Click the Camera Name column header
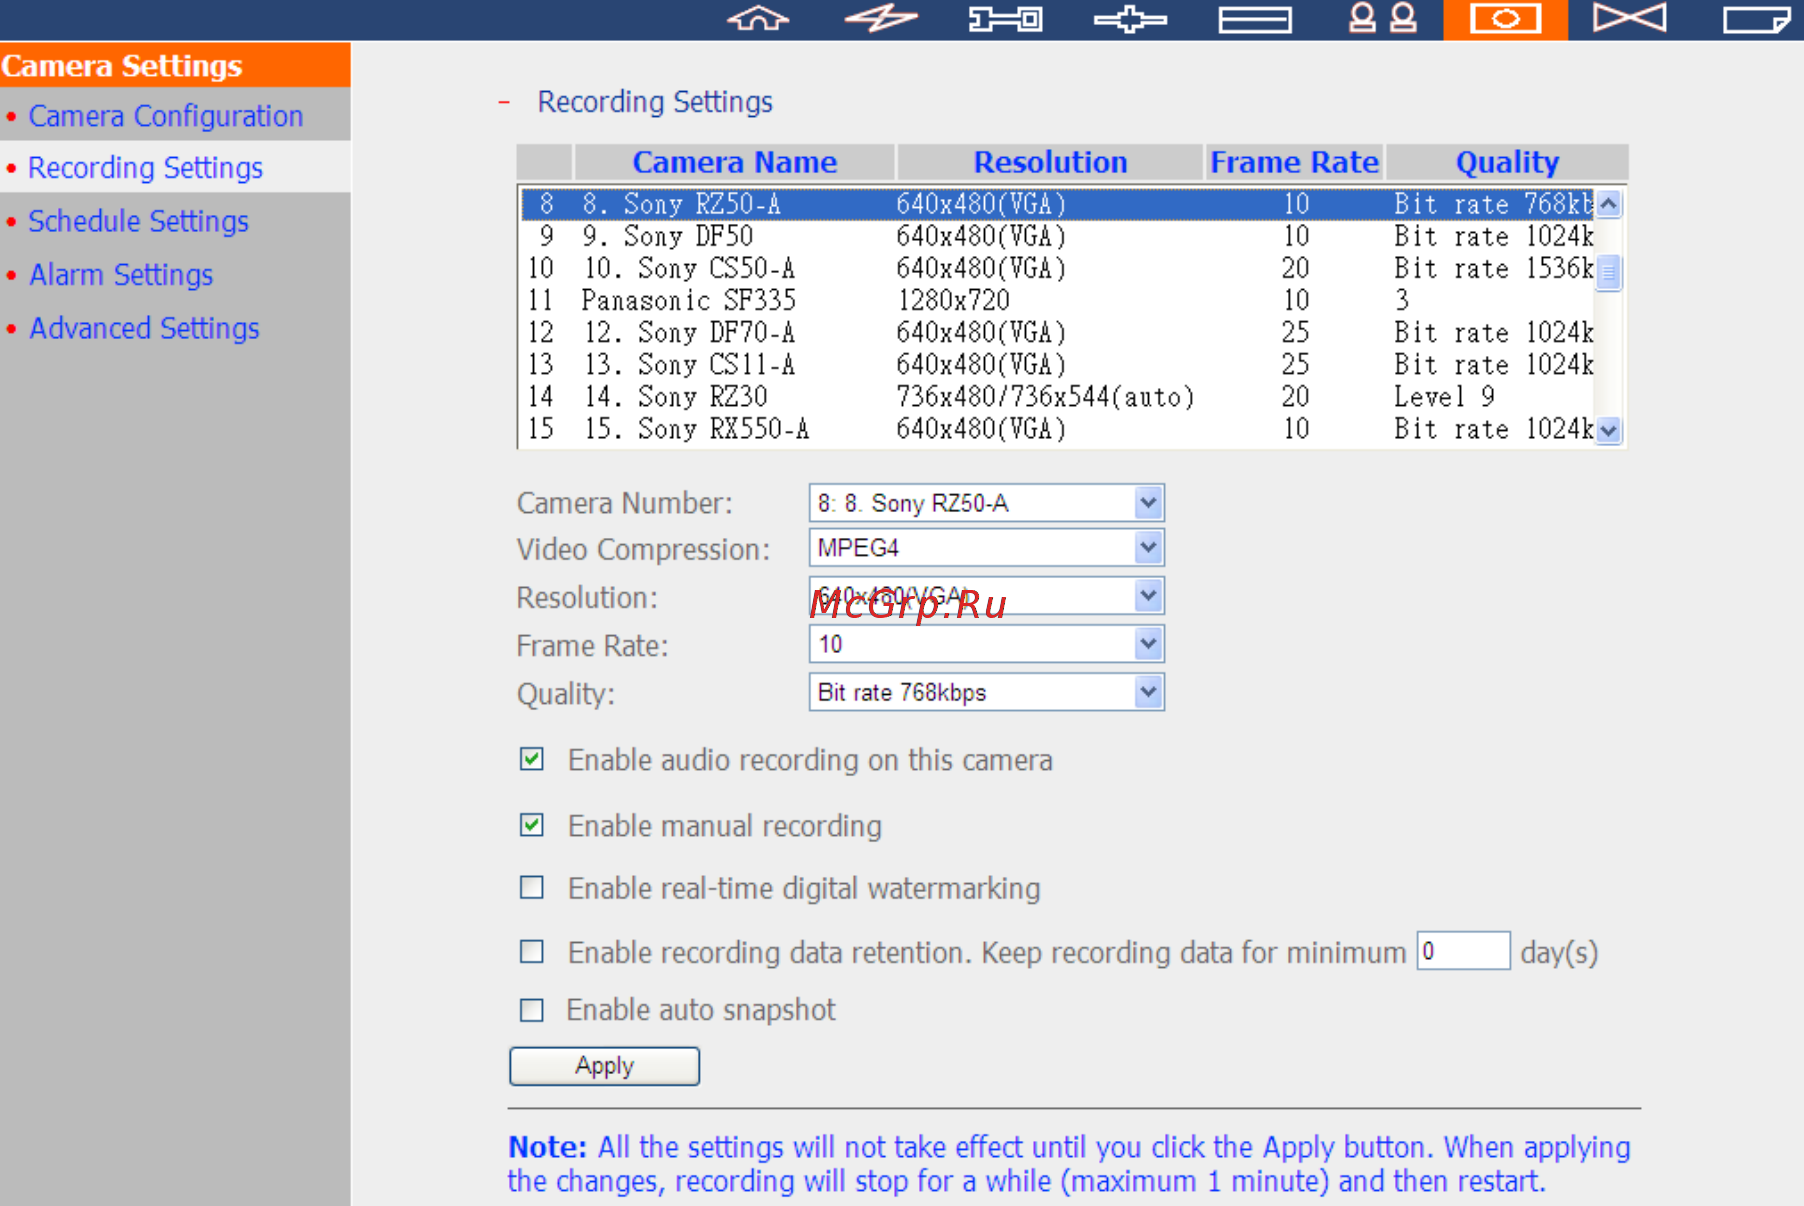Image resolution: width=1804 pixels, height=1206 pixels. (x=734, y=162)
